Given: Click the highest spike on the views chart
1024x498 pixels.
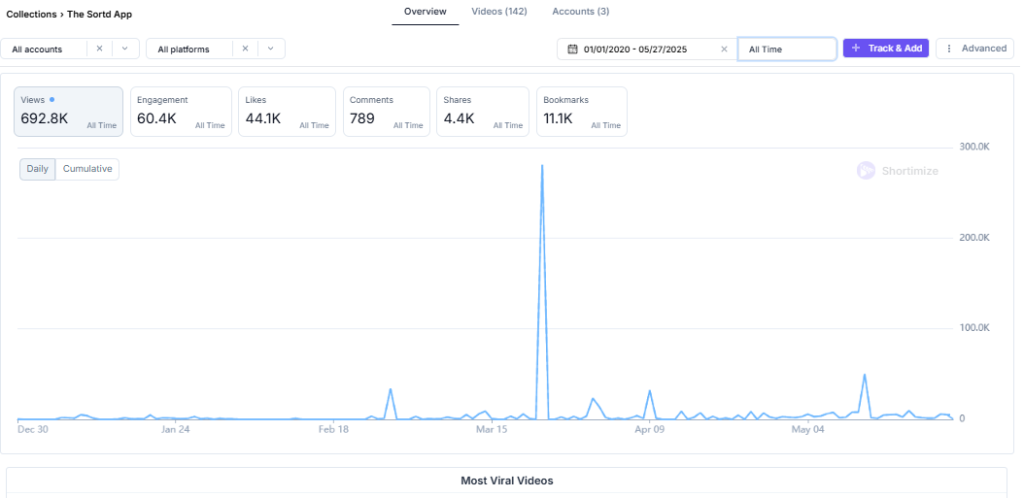Looking at the screenshot, I should pyautogui.click(x=542, y=166).
